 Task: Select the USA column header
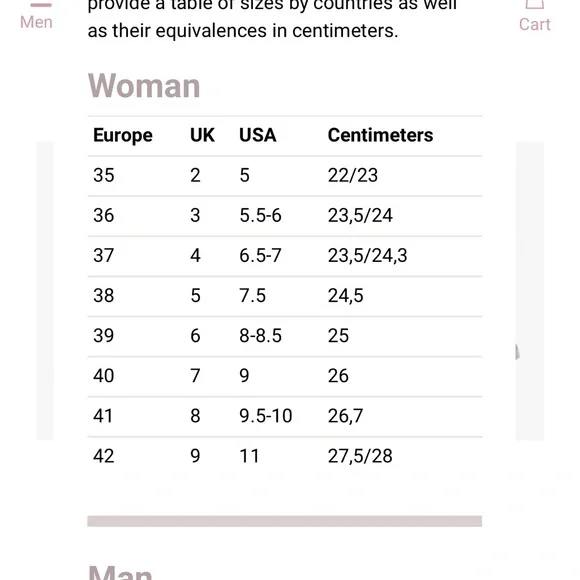257,135
